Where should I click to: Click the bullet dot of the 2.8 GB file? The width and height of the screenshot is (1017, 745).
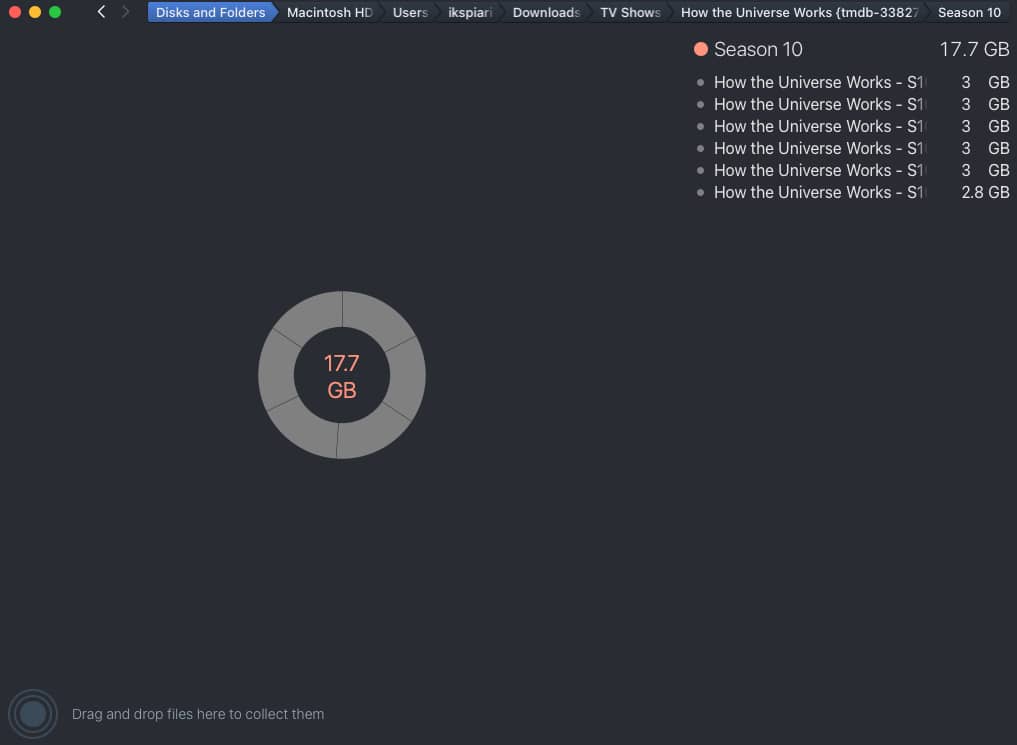[700, 193]
